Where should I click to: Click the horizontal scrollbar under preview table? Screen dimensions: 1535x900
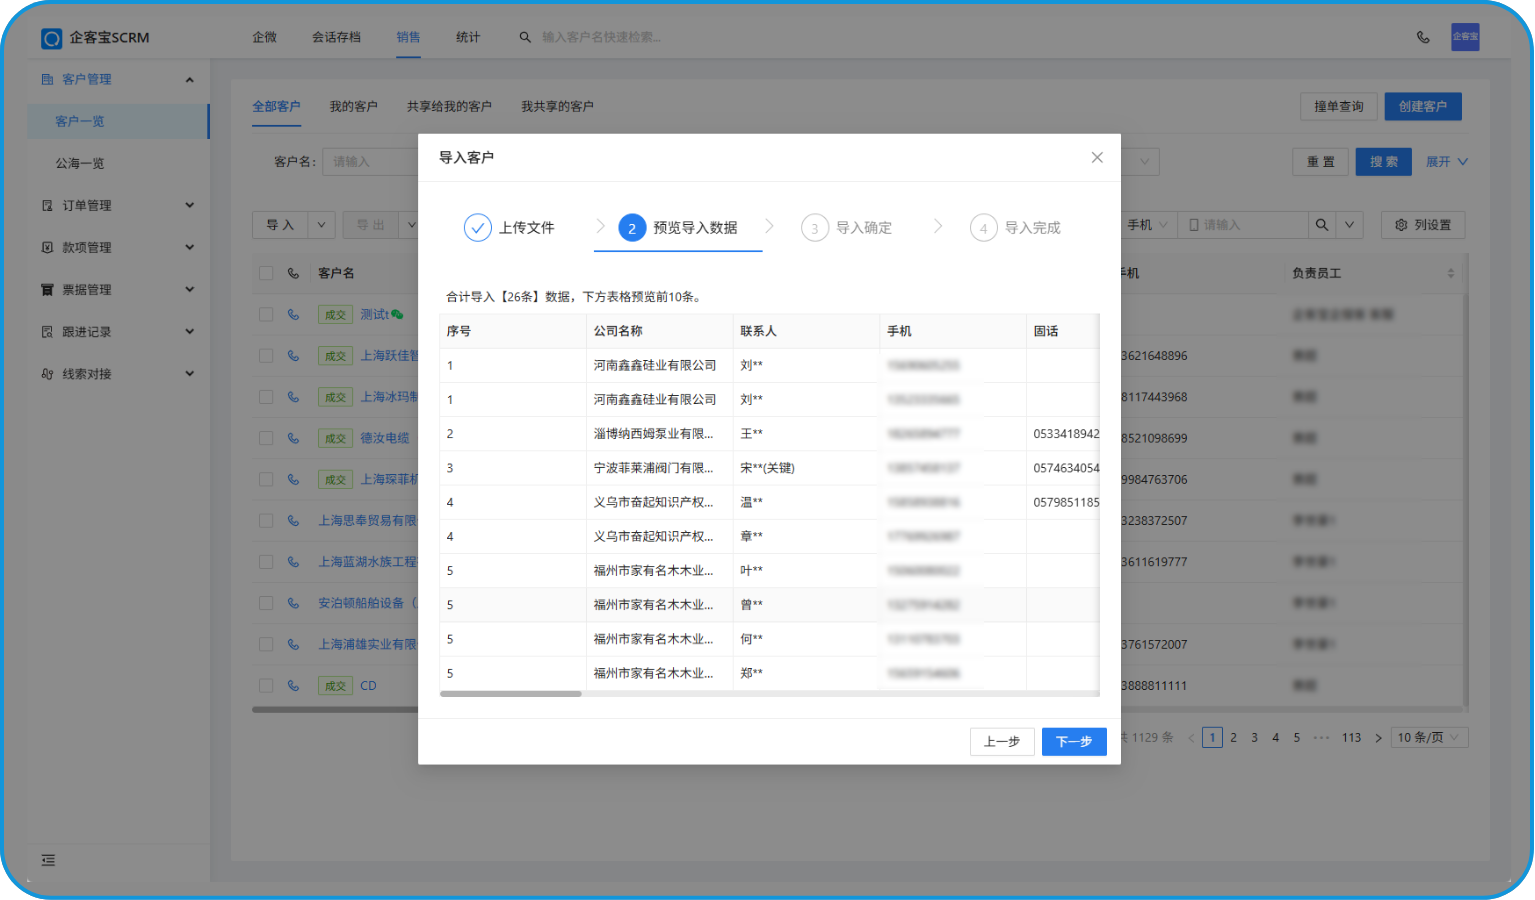tap(511, 694)
